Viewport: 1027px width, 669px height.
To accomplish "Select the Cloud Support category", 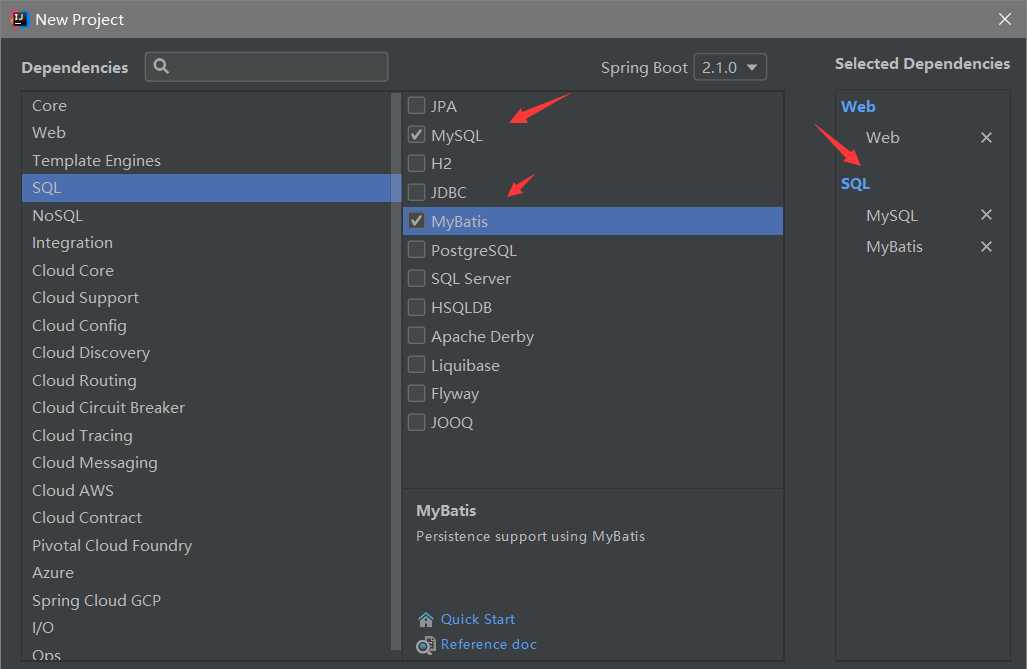I will coord(206,297).
